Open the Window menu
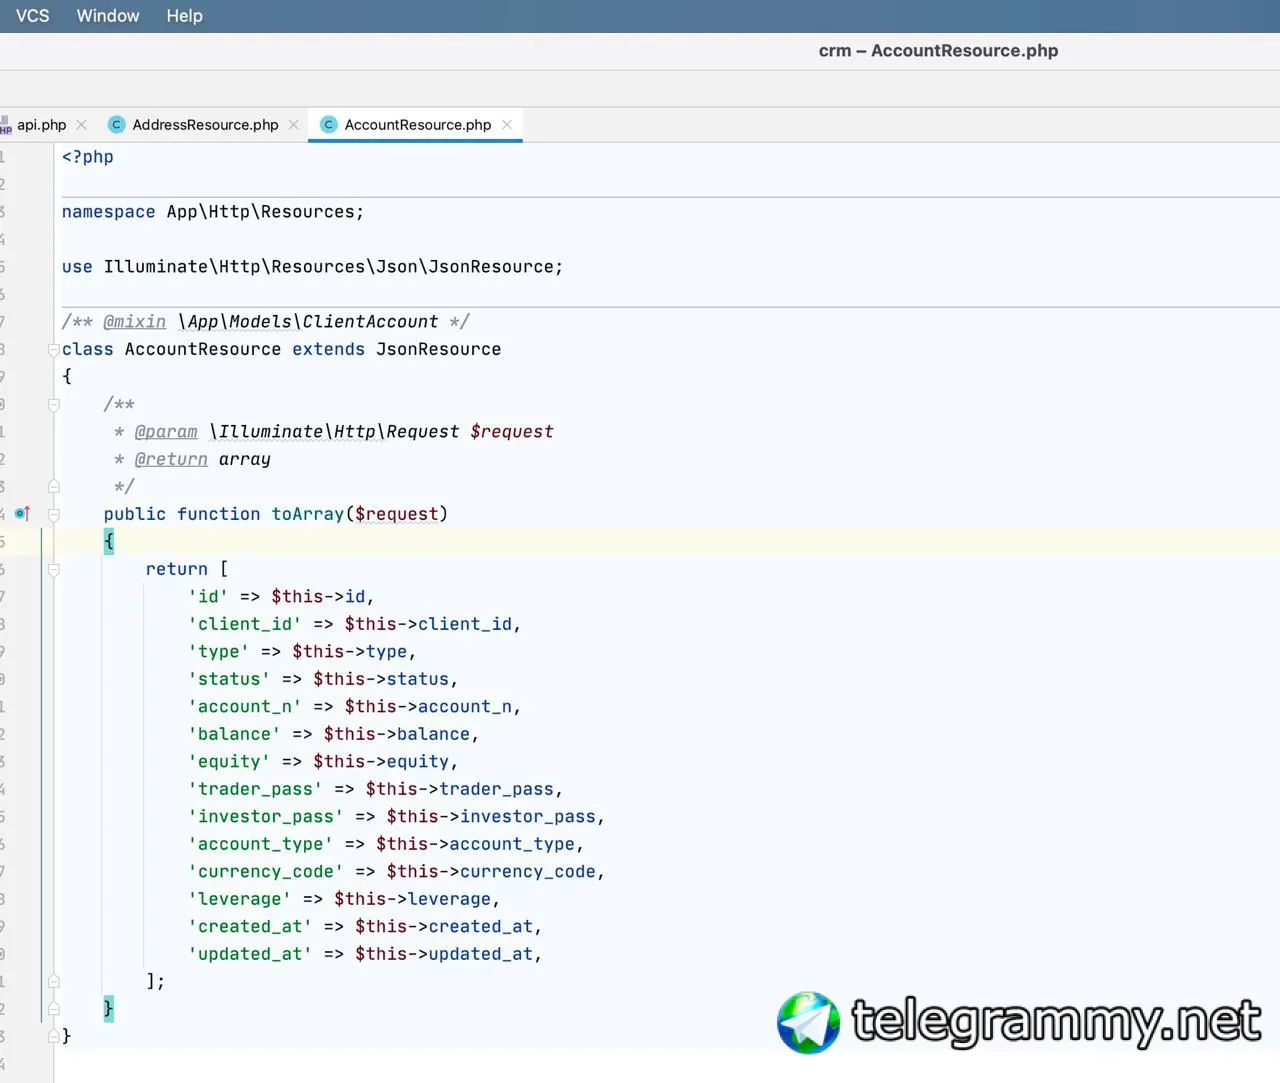1280x1083 pixels. point(108,16)
